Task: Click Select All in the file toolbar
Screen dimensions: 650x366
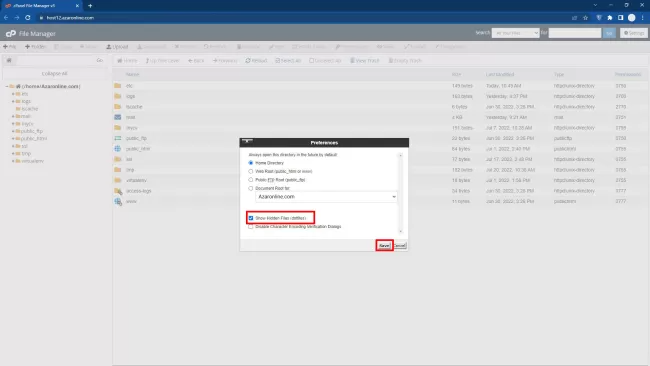Action: 288,61
